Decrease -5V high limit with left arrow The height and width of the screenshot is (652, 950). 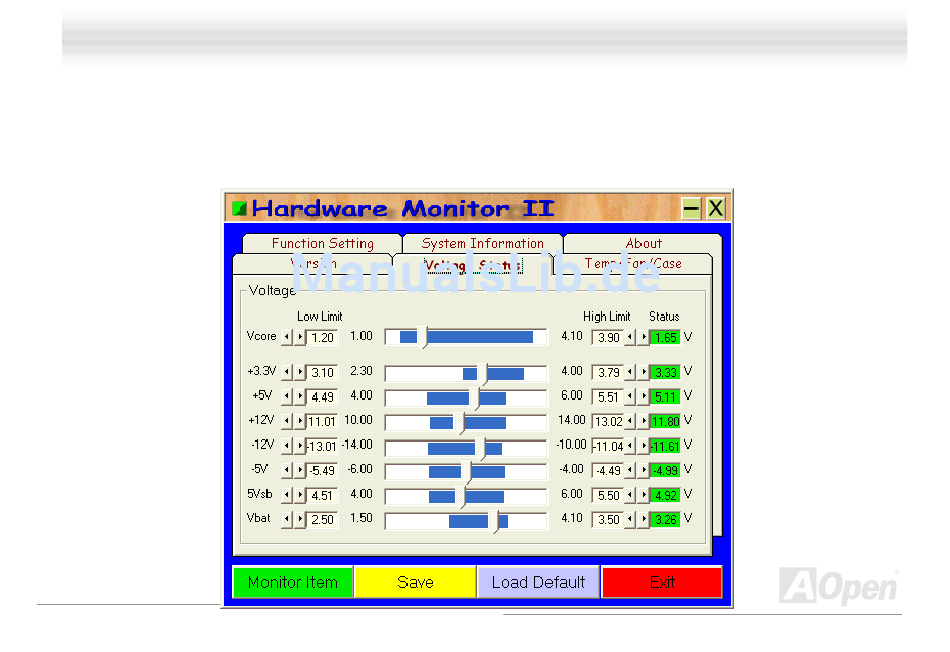click(630, 470)
